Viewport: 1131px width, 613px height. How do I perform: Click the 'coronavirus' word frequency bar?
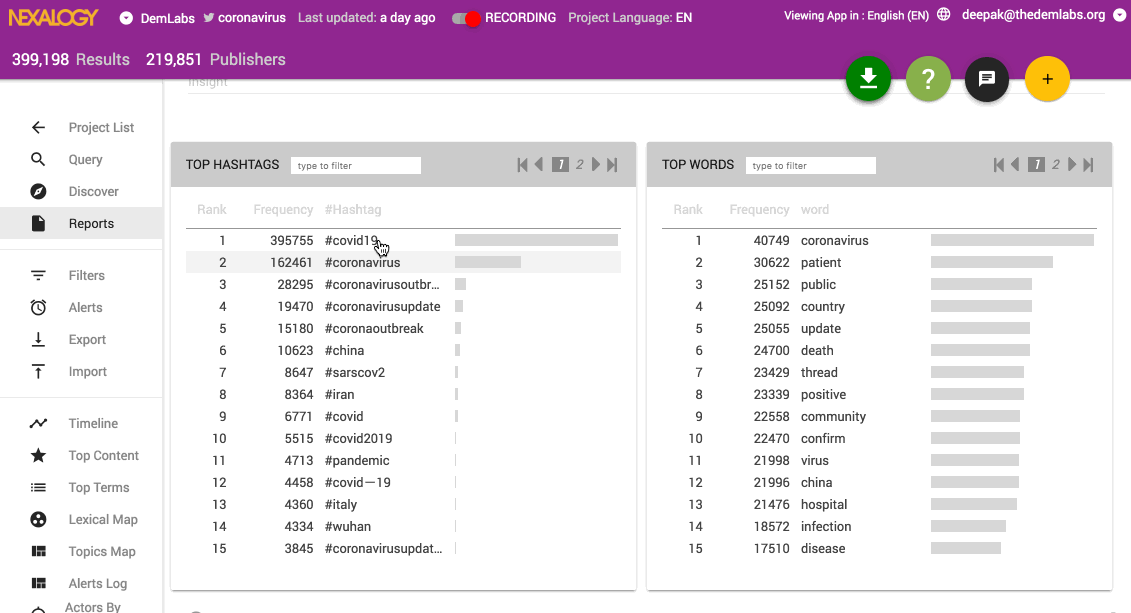tap(1012, 240)
